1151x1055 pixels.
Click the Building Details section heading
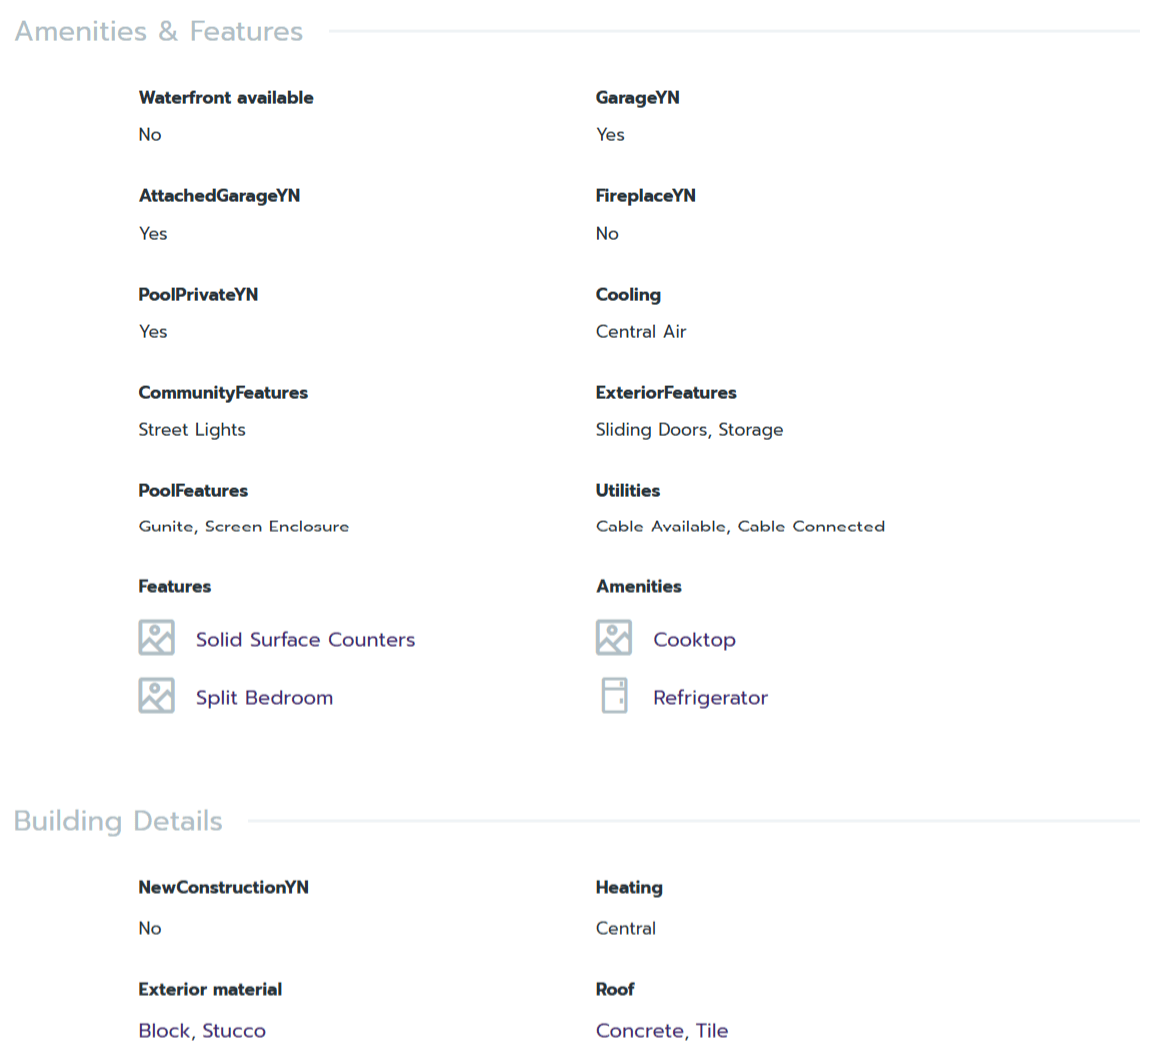point(118,821)
